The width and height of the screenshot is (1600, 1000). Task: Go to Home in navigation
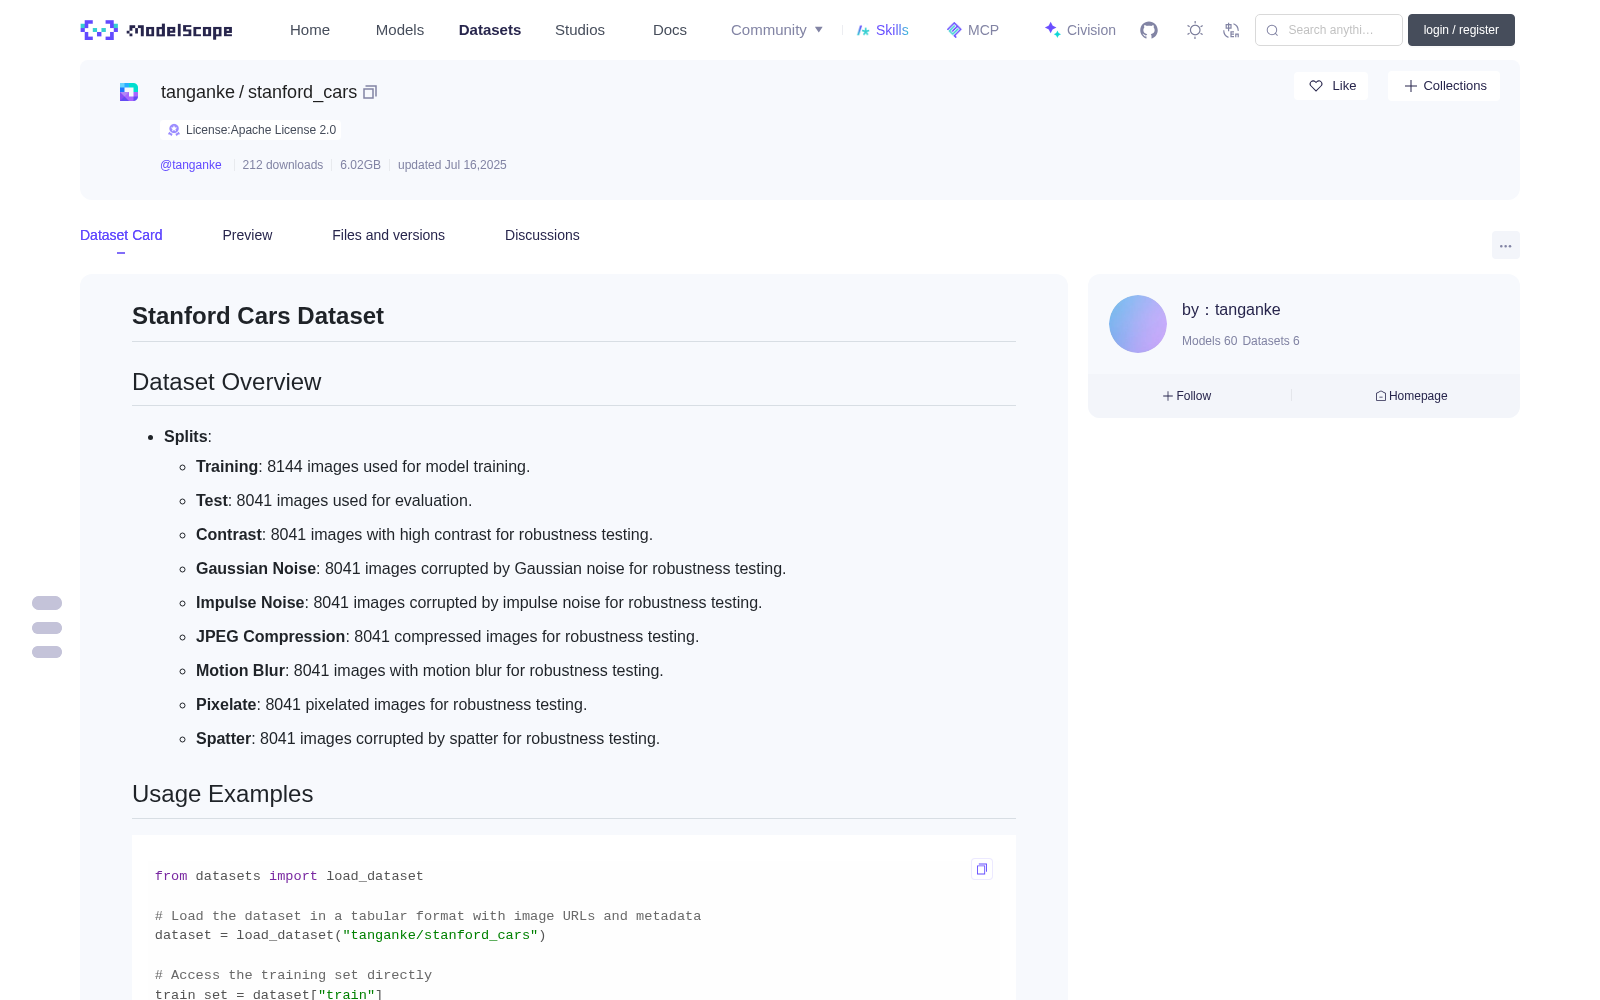tap(310, 30)
